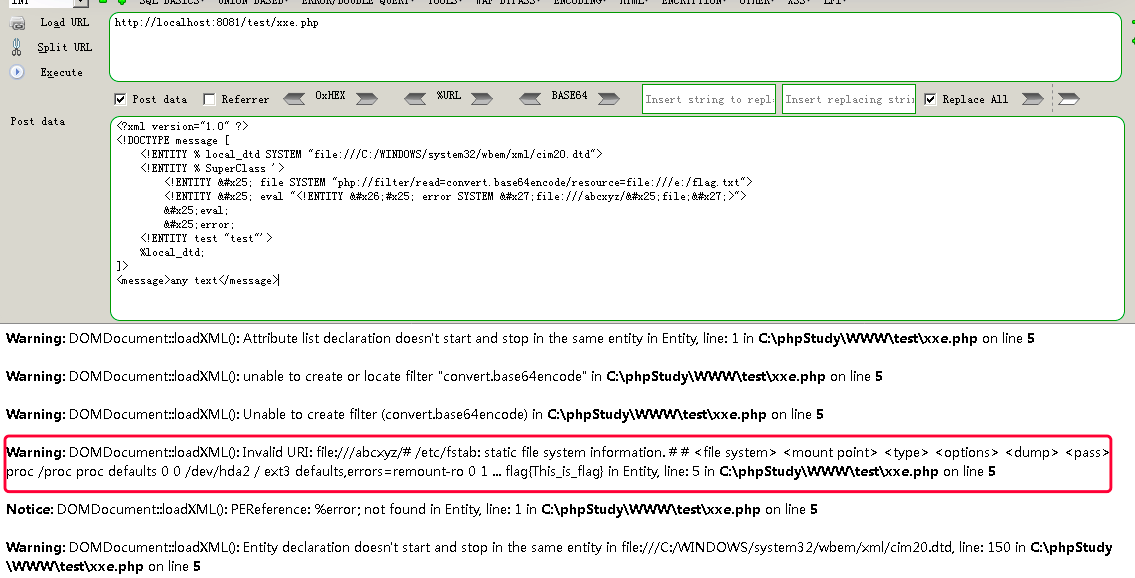Click the BASE64 label
The image size is (1135, 578).
tap(569, 95)
